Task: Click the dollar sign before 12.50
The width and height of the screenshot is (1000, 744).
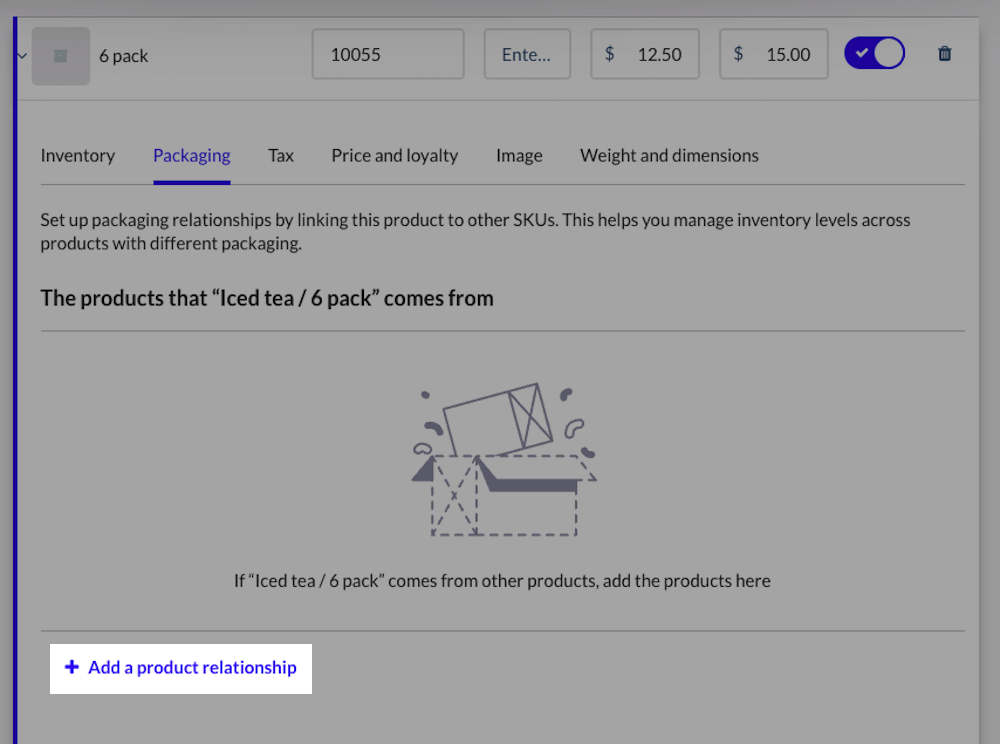Action: click(x=610, y=54)
